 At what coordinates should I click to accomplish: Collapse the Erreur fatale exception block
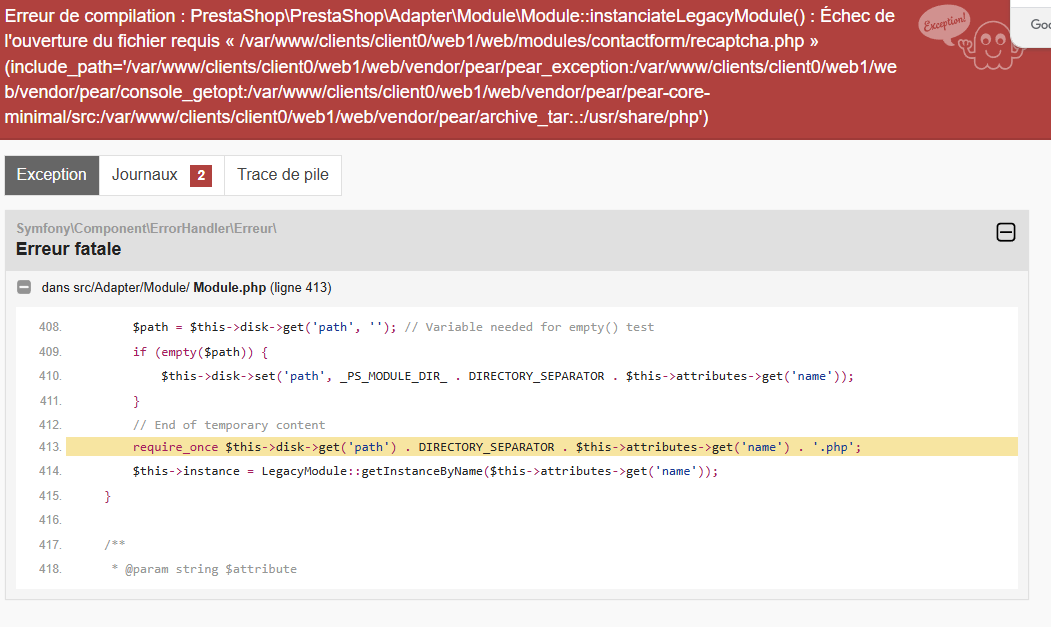[1005, 232]
